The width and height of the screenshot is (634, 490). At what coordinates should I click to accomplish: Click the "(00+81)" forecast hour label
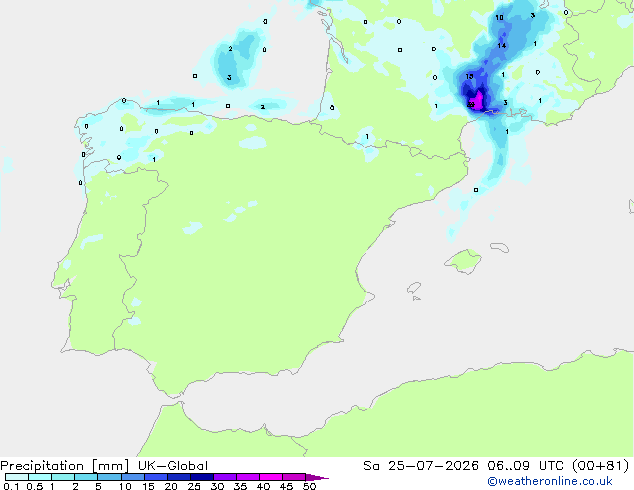(601, 466)
